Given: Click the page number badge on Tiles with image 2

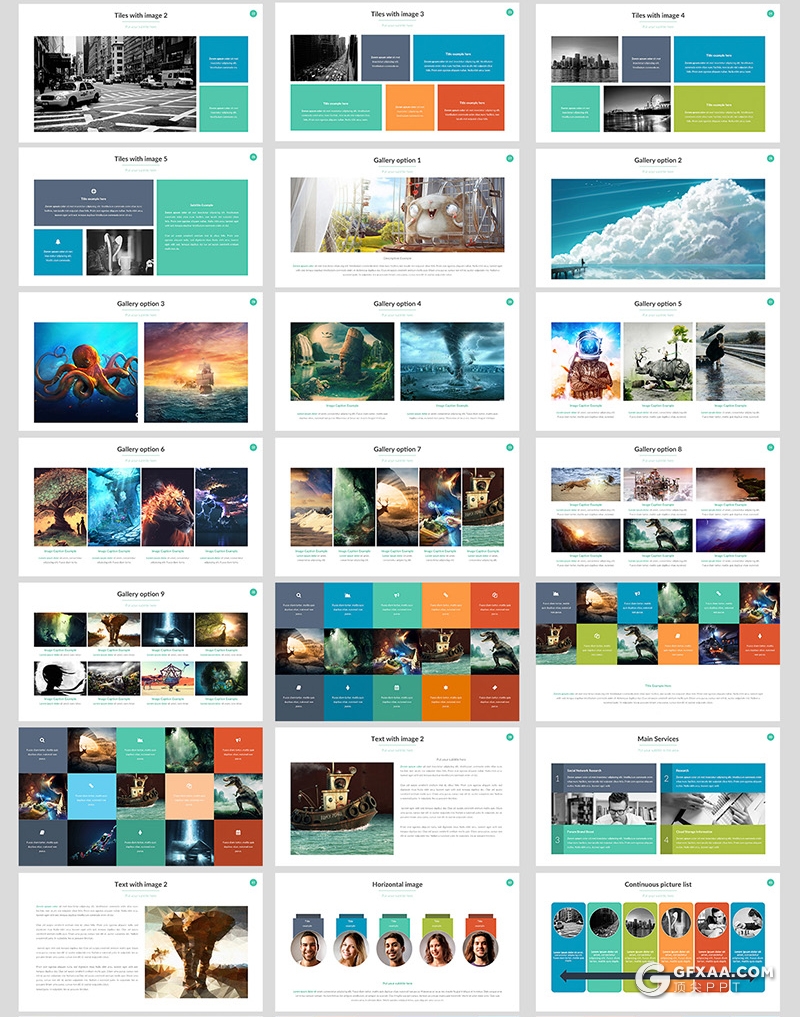Looking at the screenshot, I should (253, 14).
